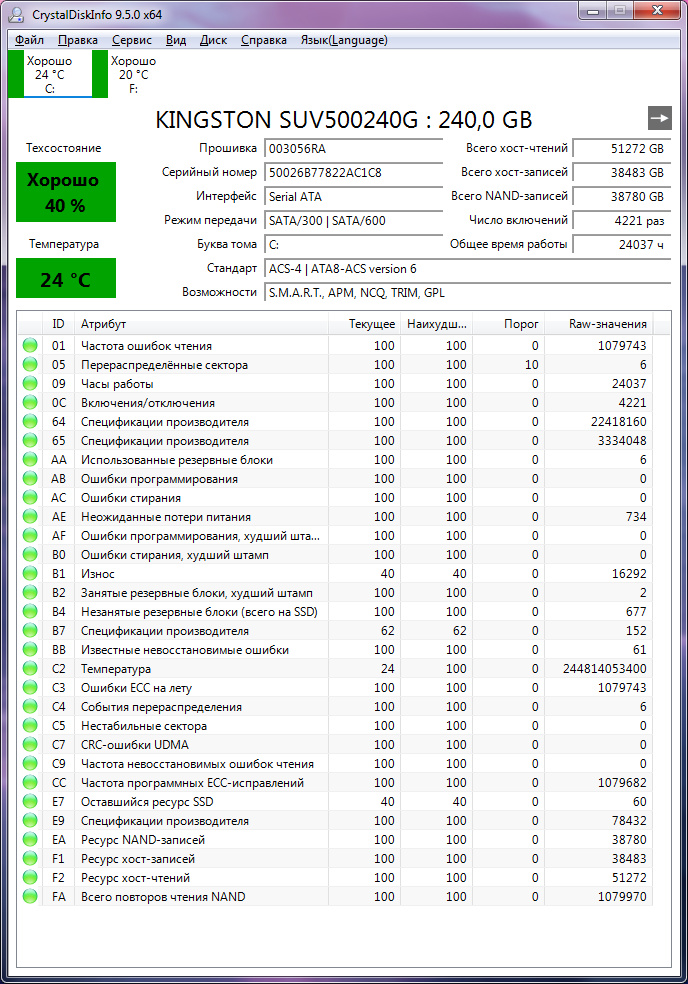Viewport: 688px width, 984px height.
Task: Click status icon for attribute B7
Action: tap(30, 630)
